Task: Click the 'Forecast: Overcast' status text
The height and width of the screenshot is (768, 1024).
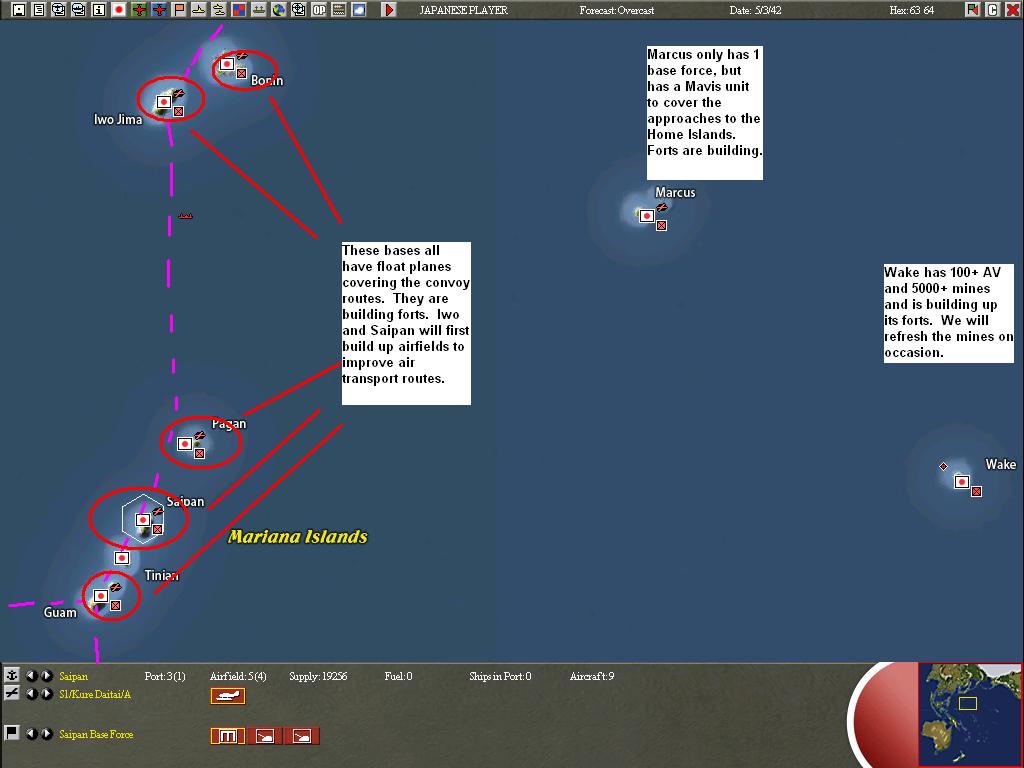Action: [x=616, y=10]
